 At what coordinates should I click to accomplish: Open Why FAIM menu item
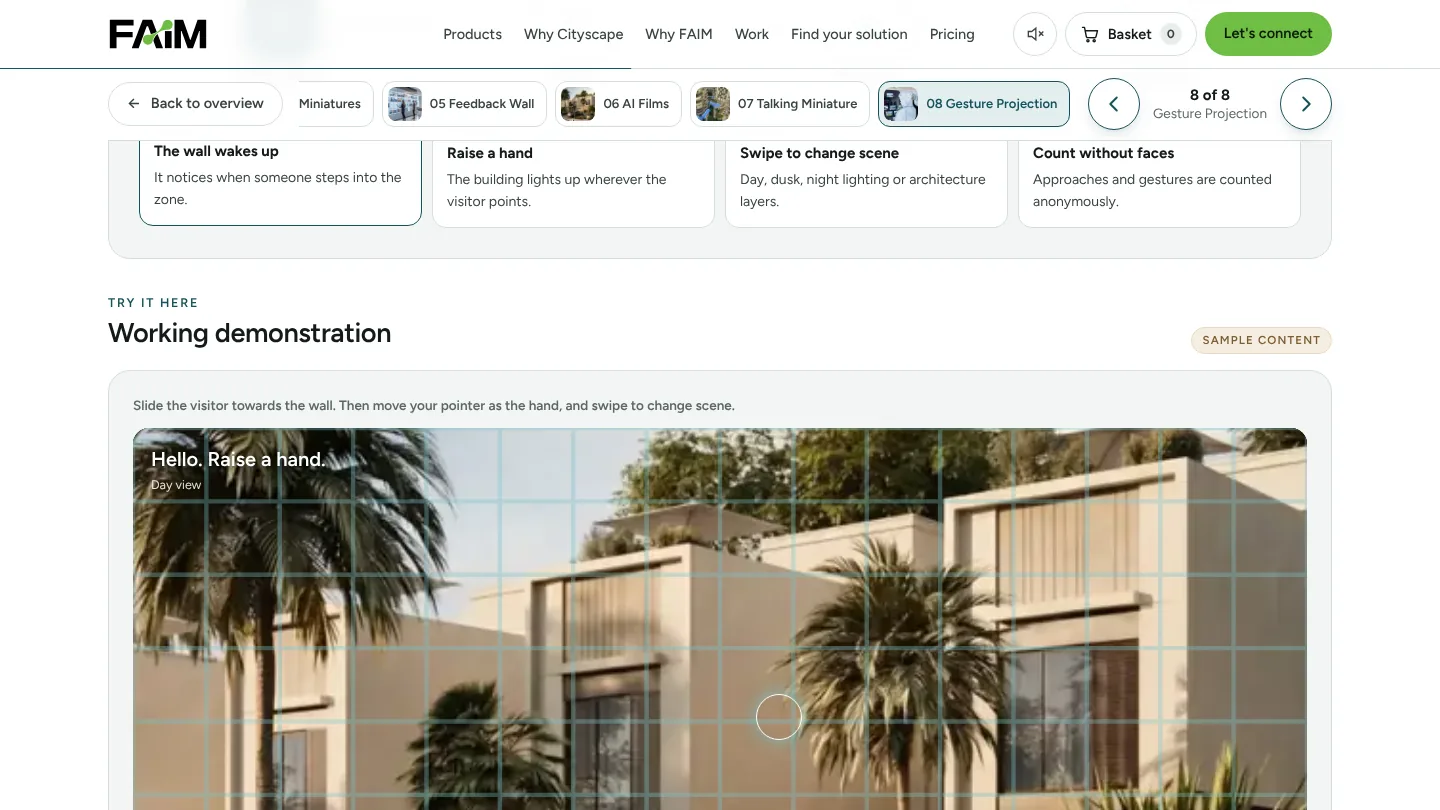click(x=679, y=34)
